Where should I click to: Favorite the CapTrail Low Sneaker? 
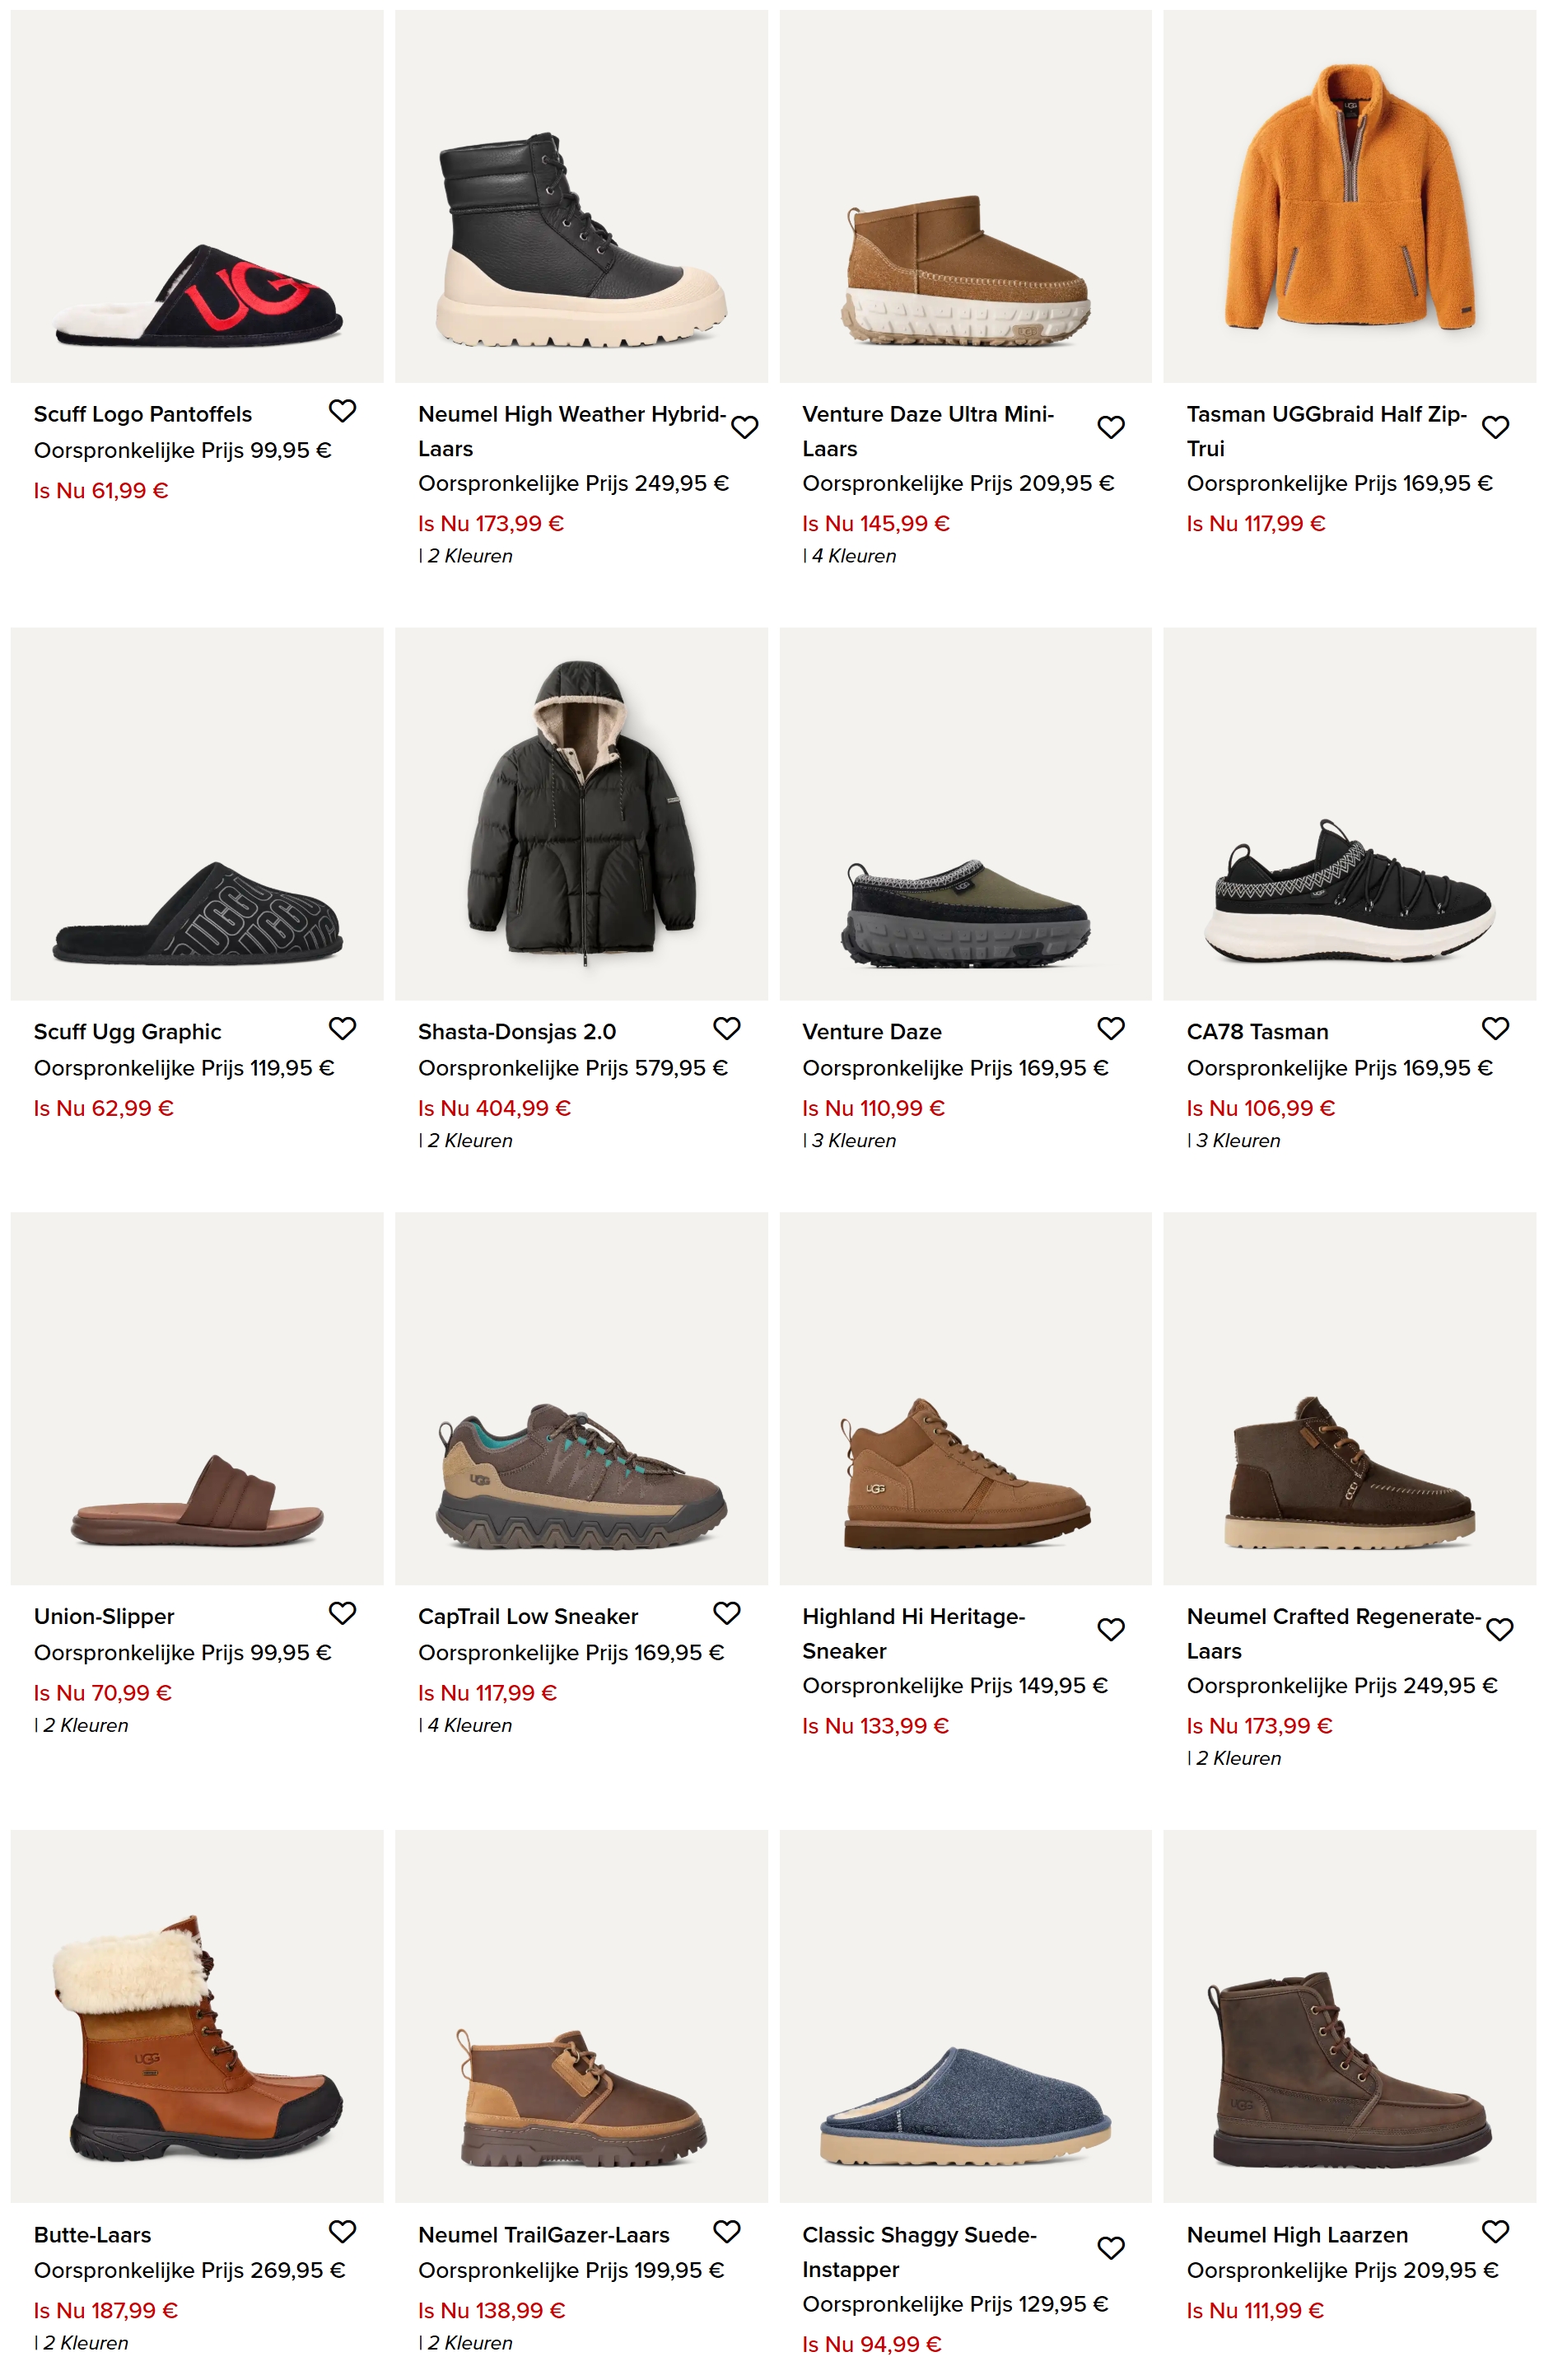click(727, 1613)
